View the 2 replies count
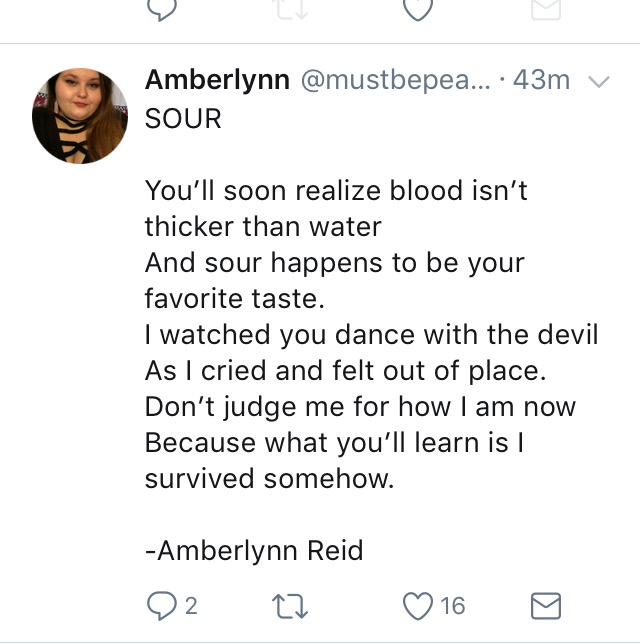The image size is (640, 644). pyautogui.click(x=191, y=606)
